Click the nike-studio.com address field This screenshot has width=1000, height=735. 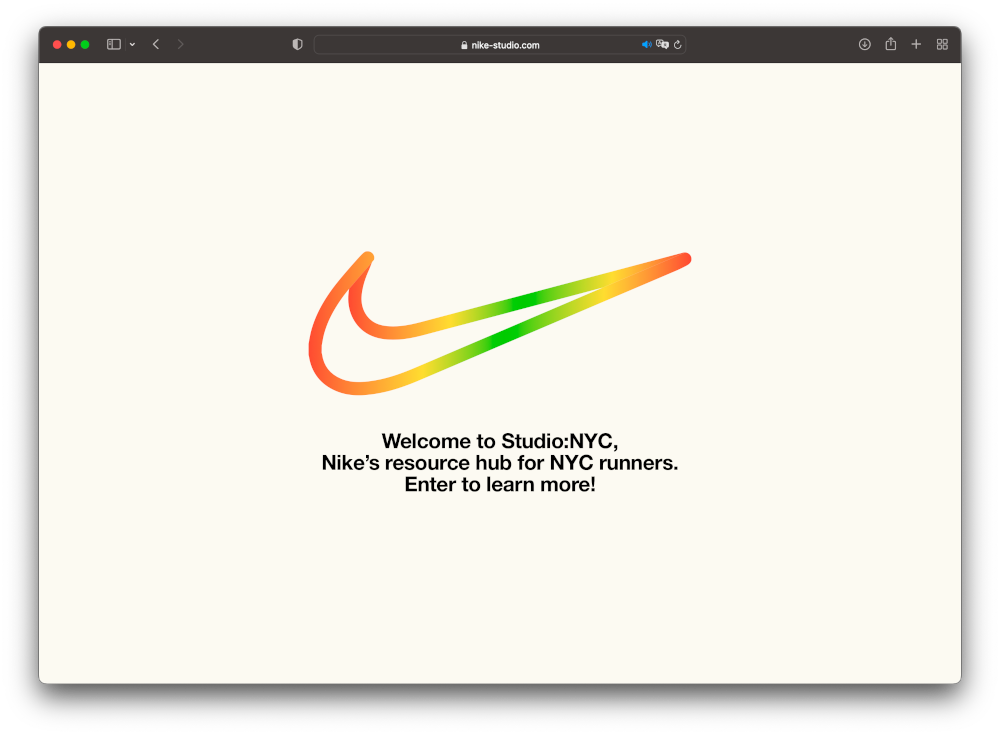[499, 45]
